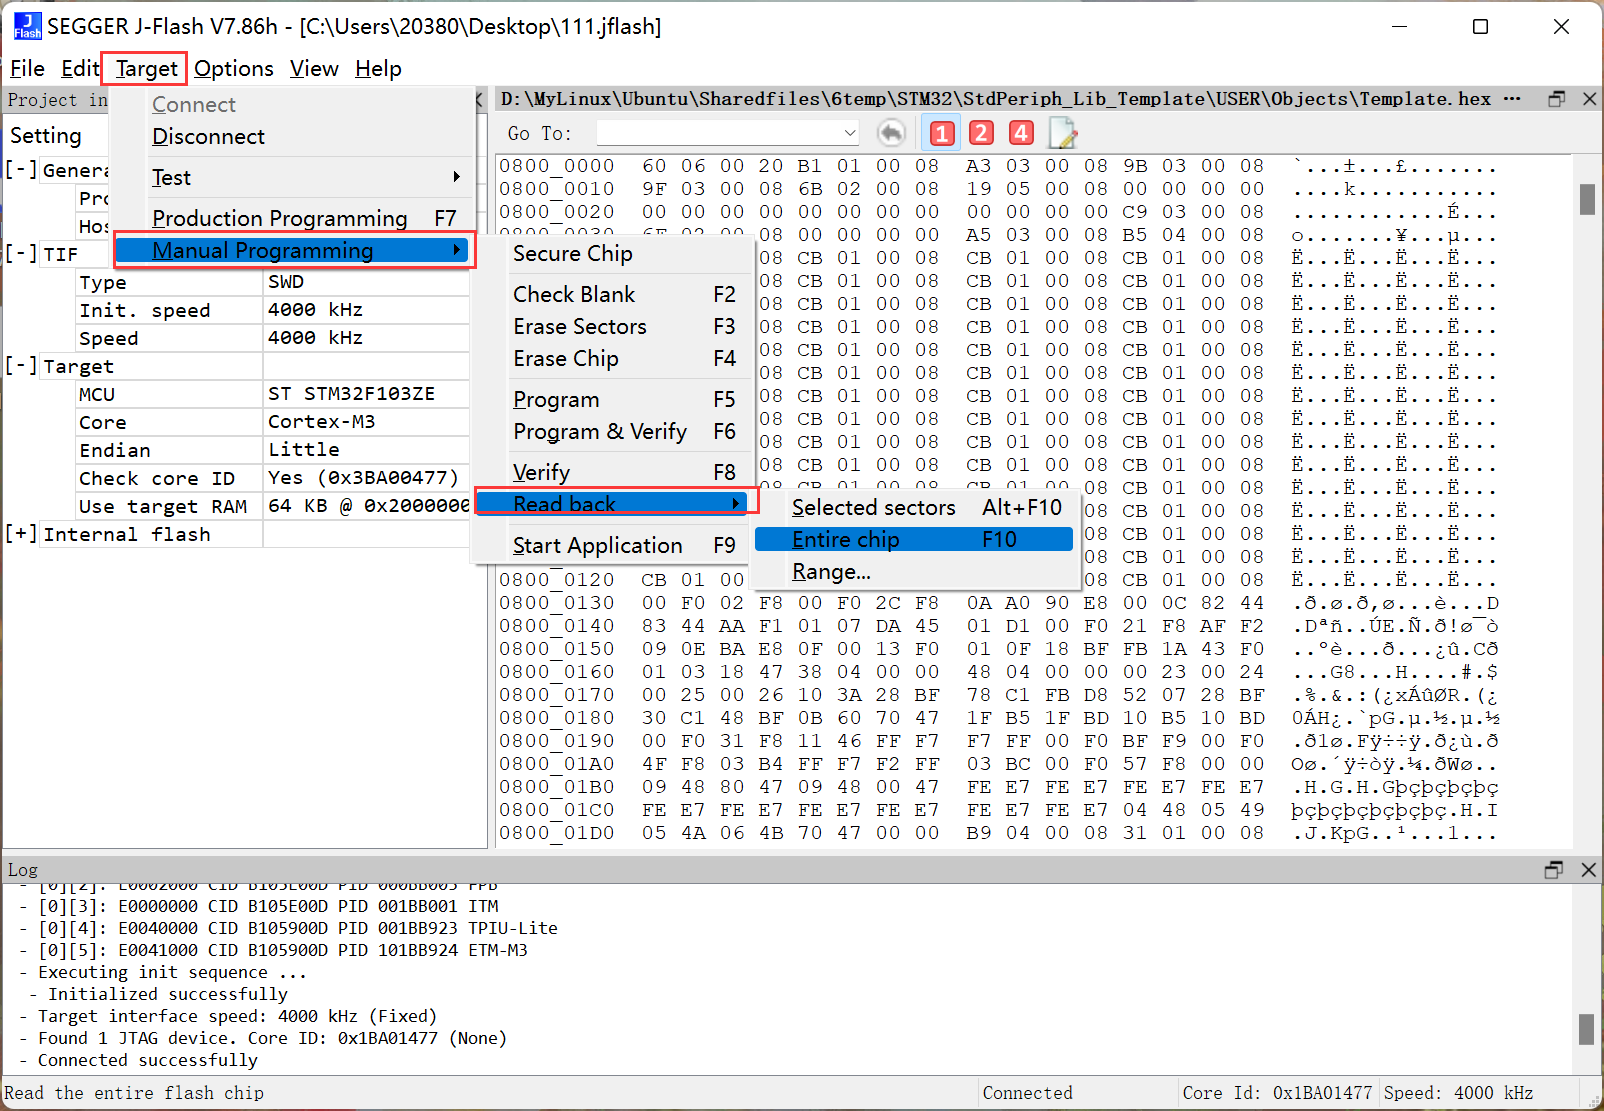This screenshot has width=1604, height=1111.
Task: Close the Log panel
Action: (x=1588, y=870)
